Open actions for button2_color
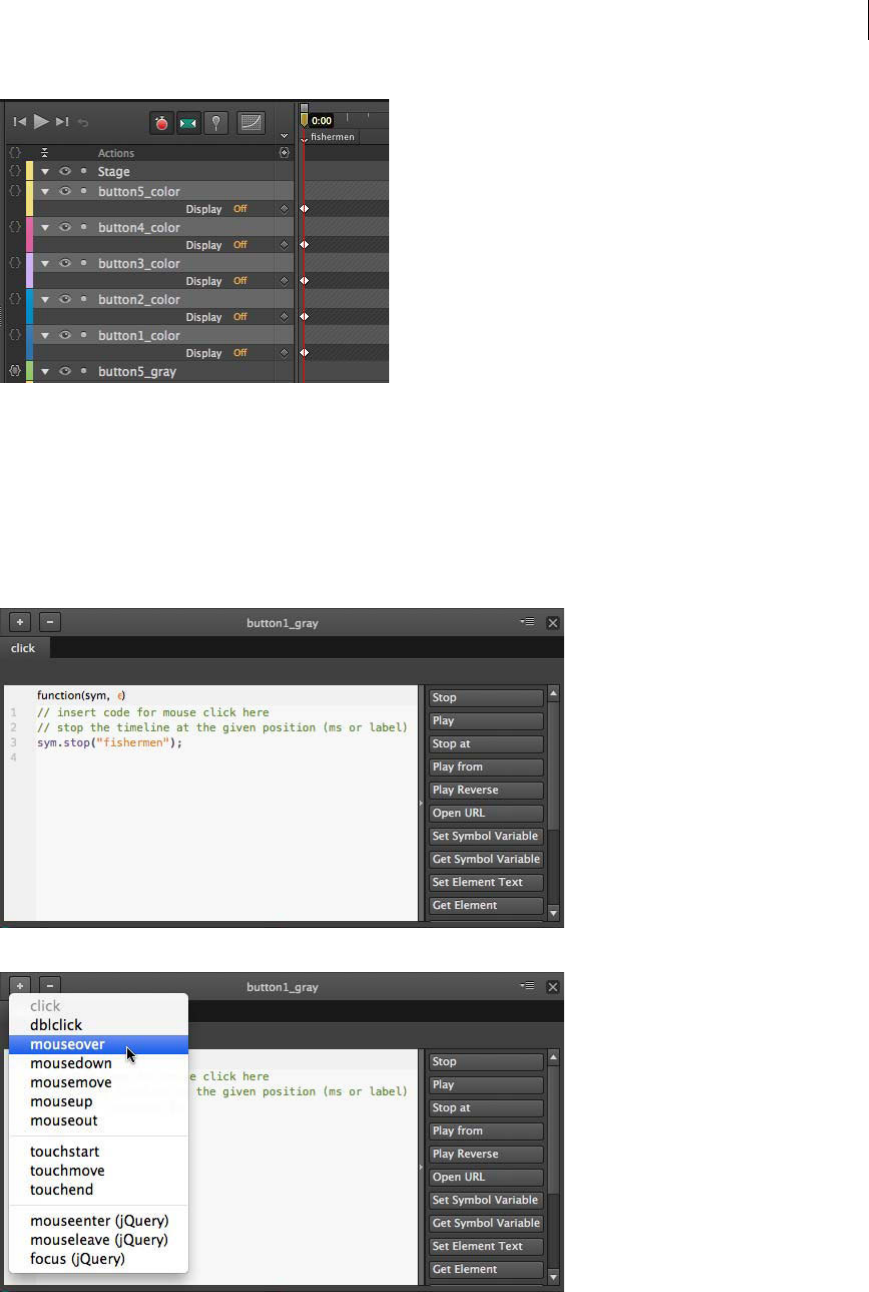This screenshot has height=1292, width=869. coord(14,299)
